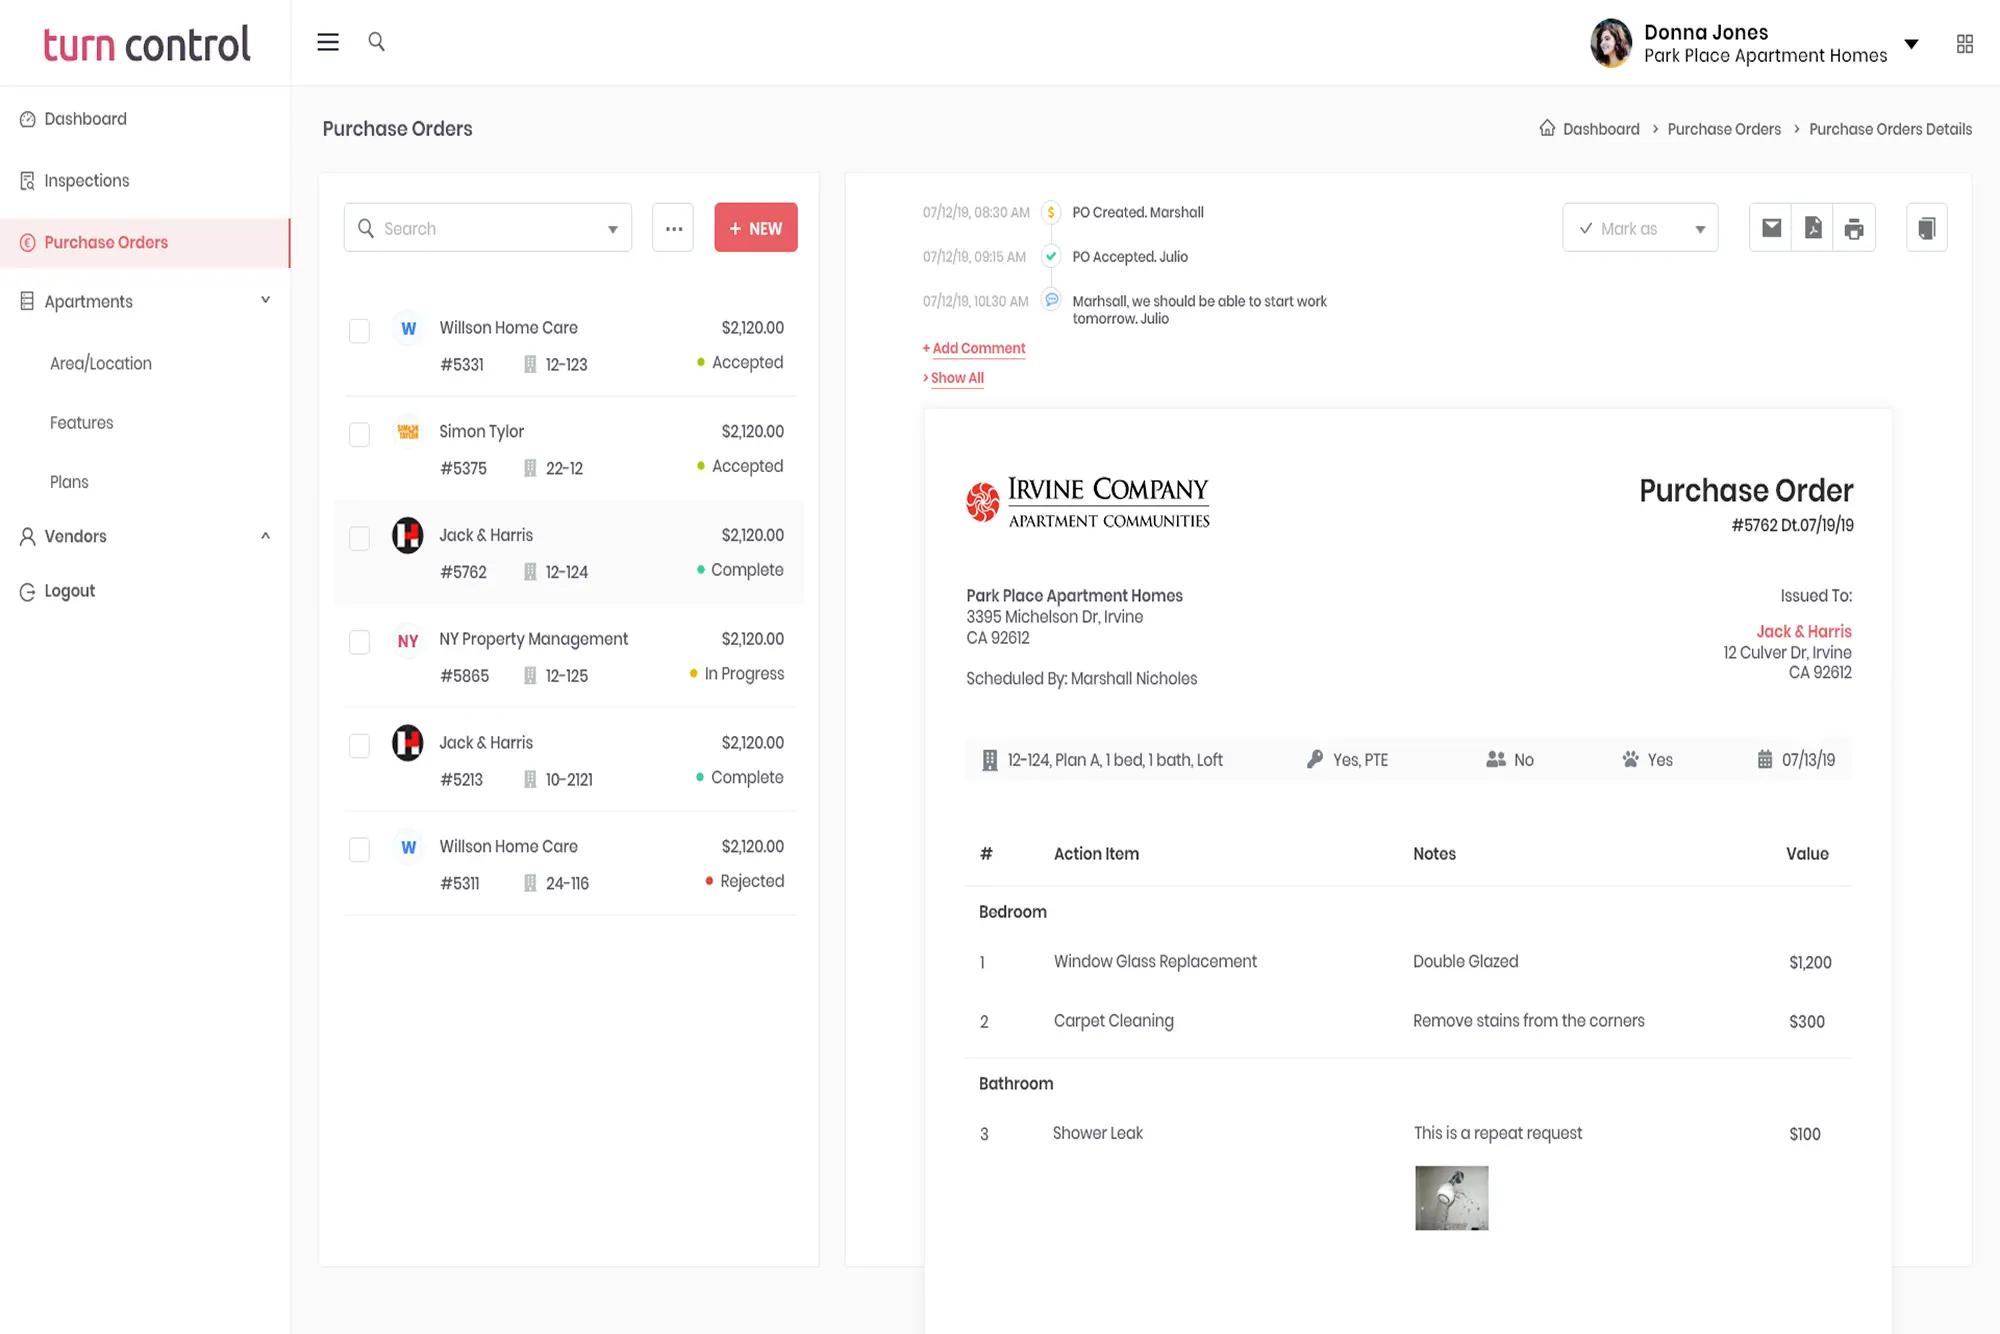Export purchase order as PDF icon
This screenshot has height=1334, width=2000.
1813,228
